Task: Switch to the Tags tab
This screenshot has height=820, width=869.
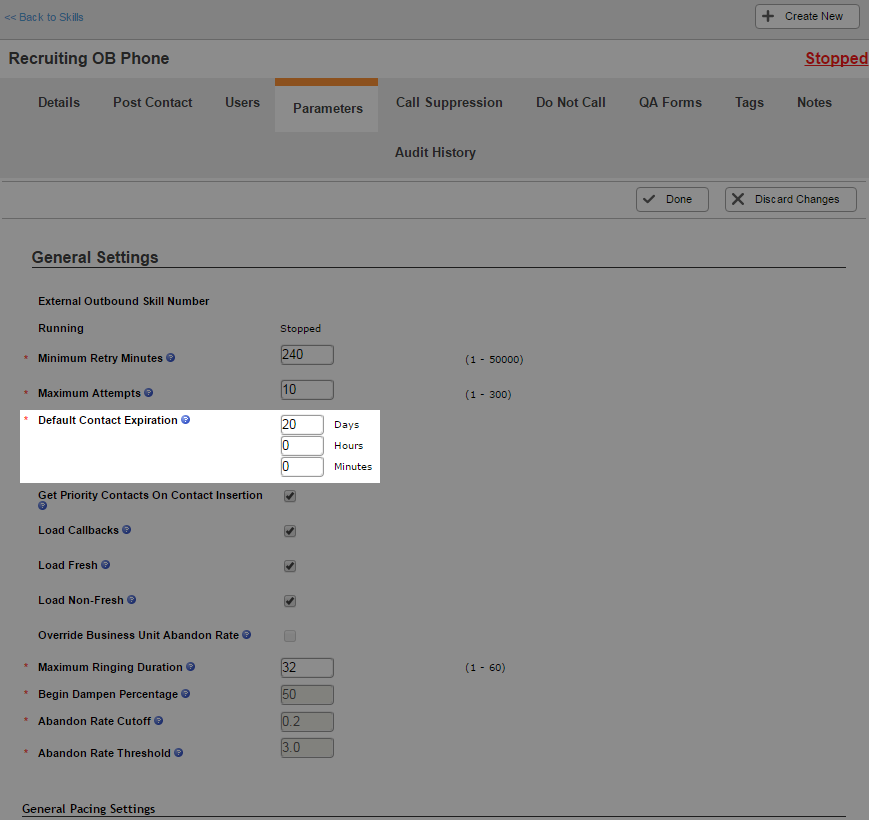Action: tap(749, 102)
